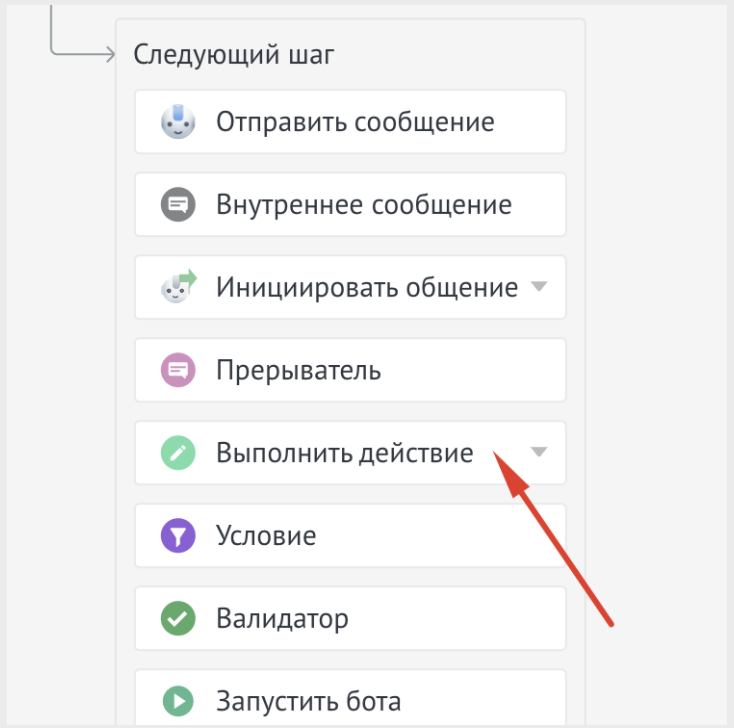Choose the Внутреннее сообщение step label

click(x=363, y=205)
